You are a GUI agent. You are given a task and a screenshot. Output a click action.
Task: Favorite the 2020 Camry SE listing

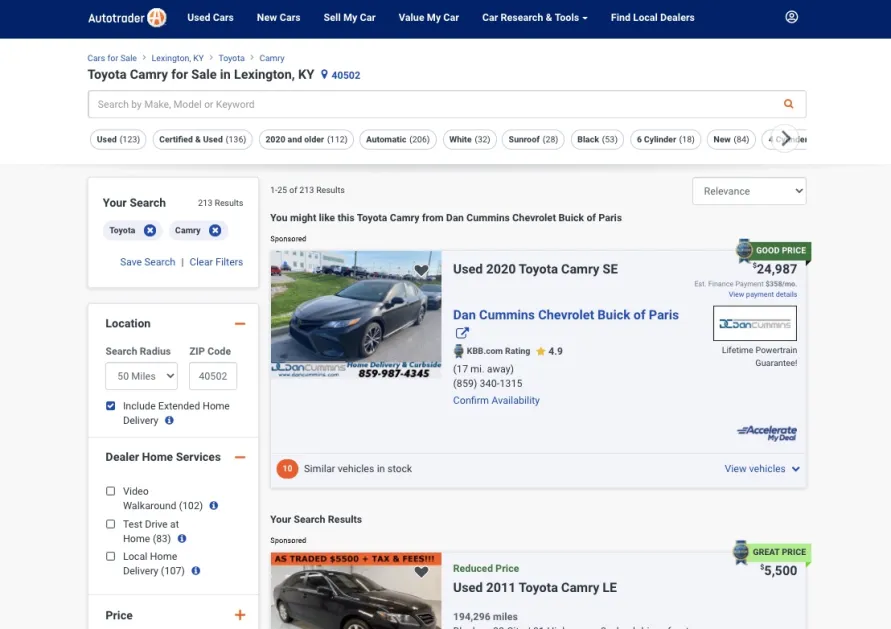(x=421, y=270)
